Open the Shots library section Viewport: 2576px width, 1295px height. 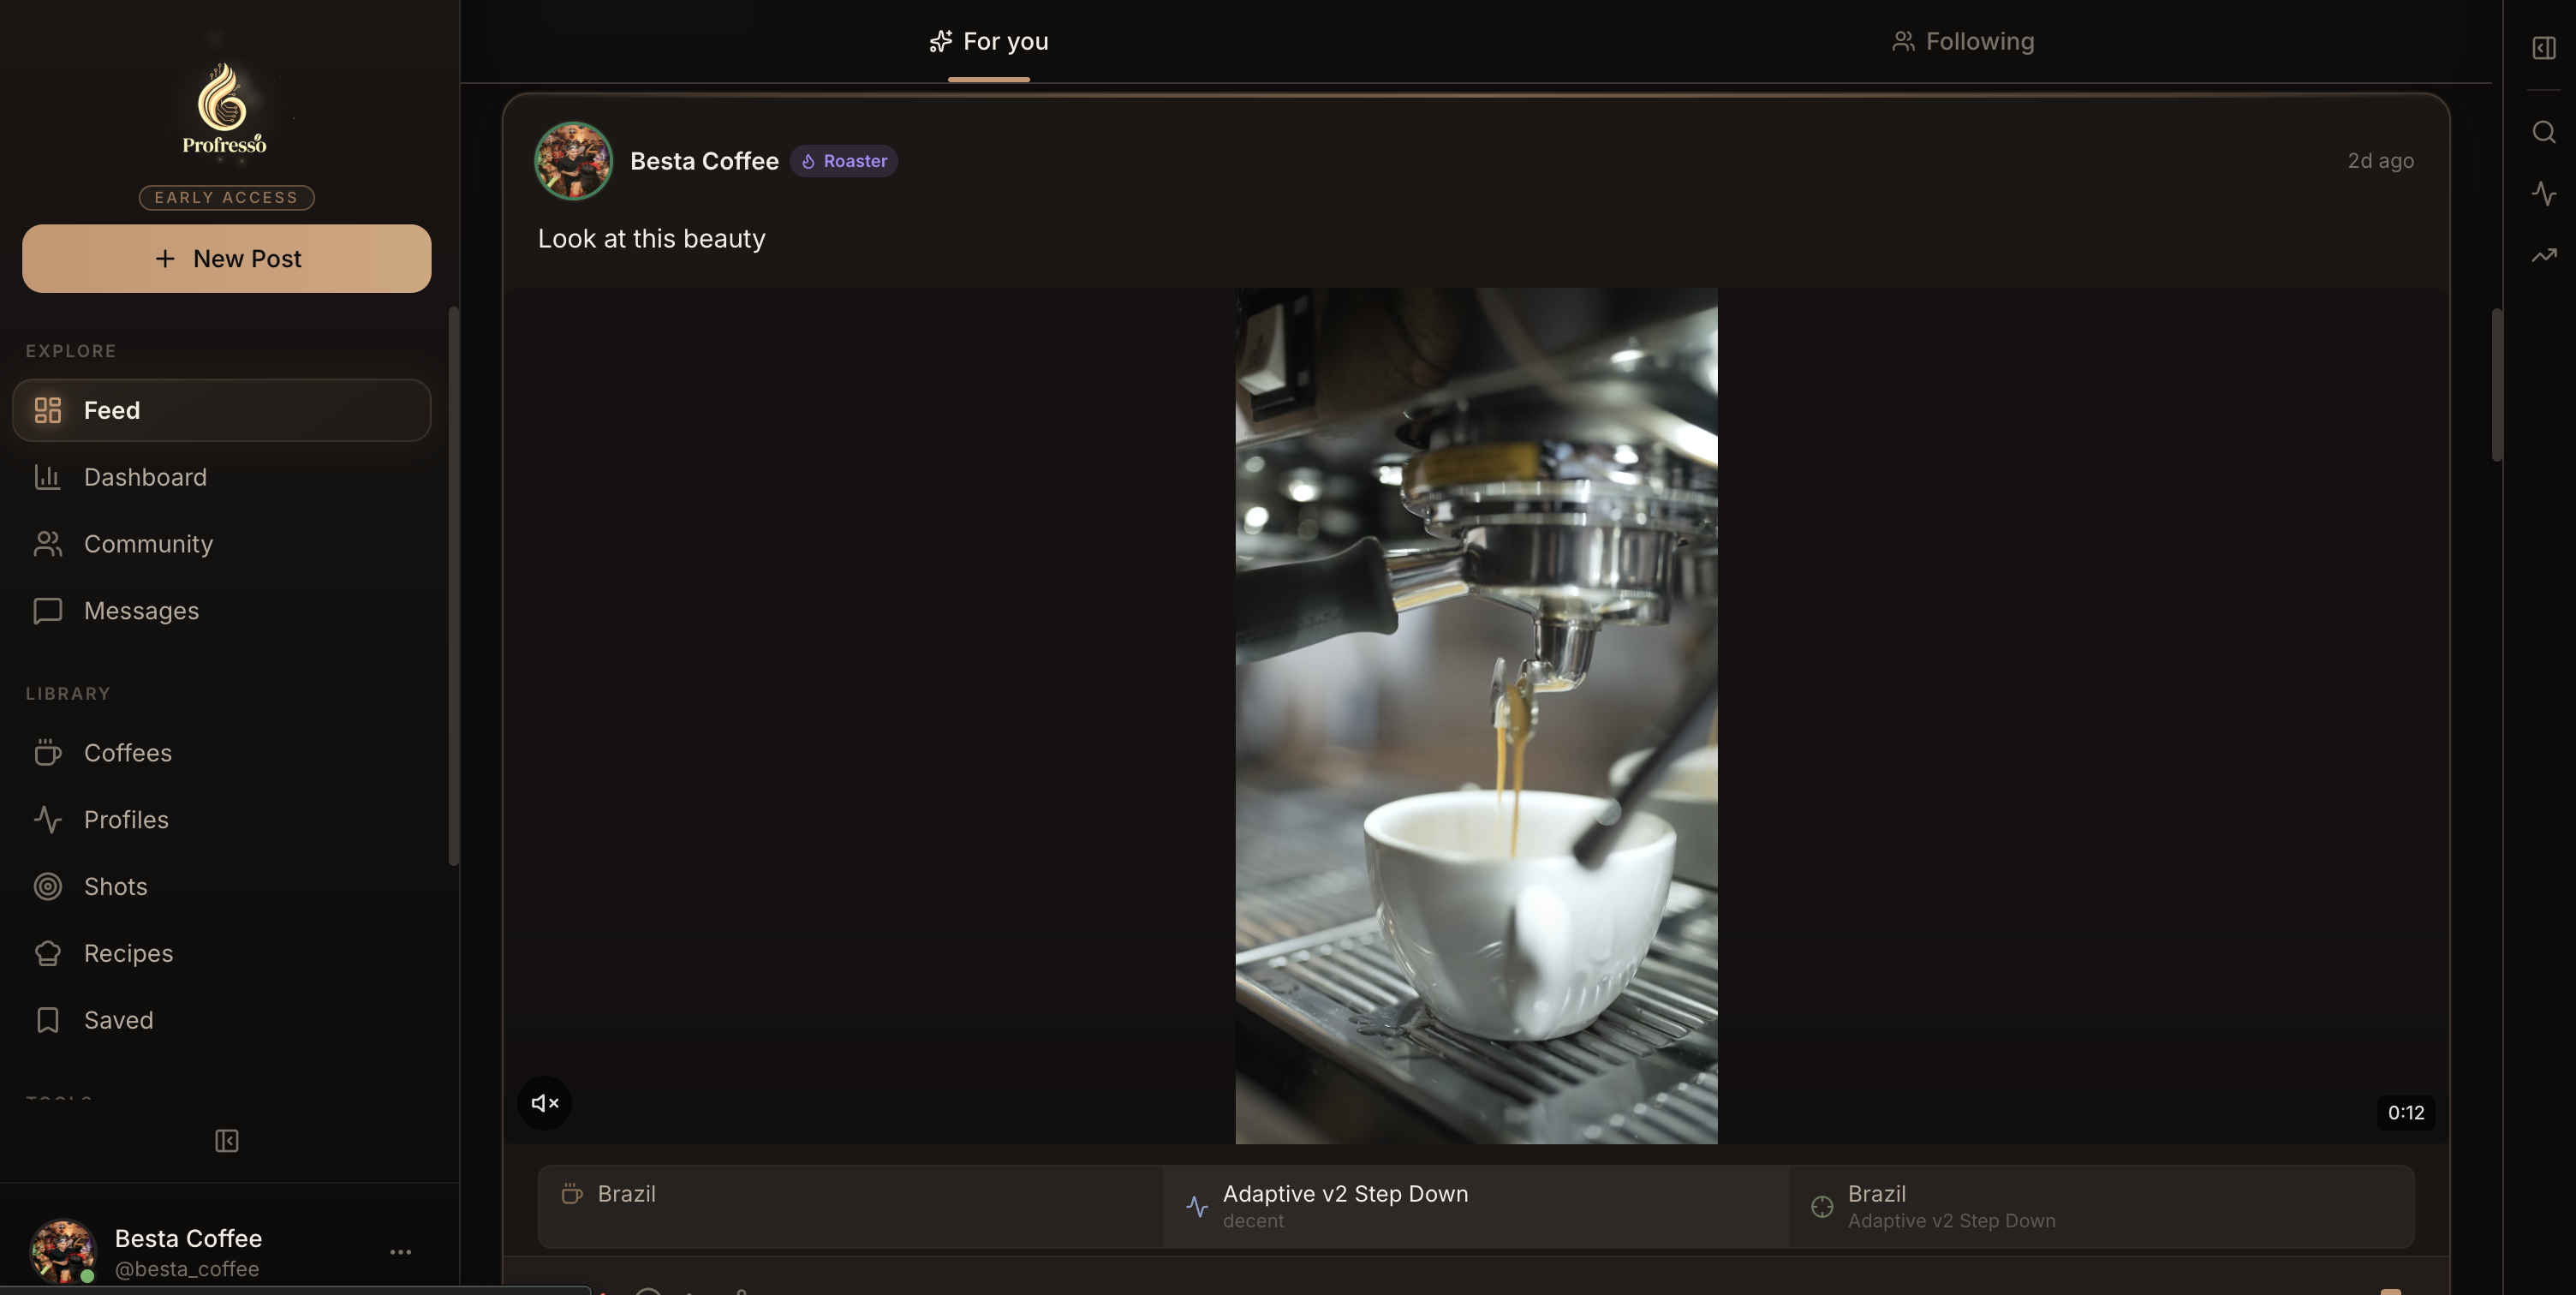[x=115, y=887]
